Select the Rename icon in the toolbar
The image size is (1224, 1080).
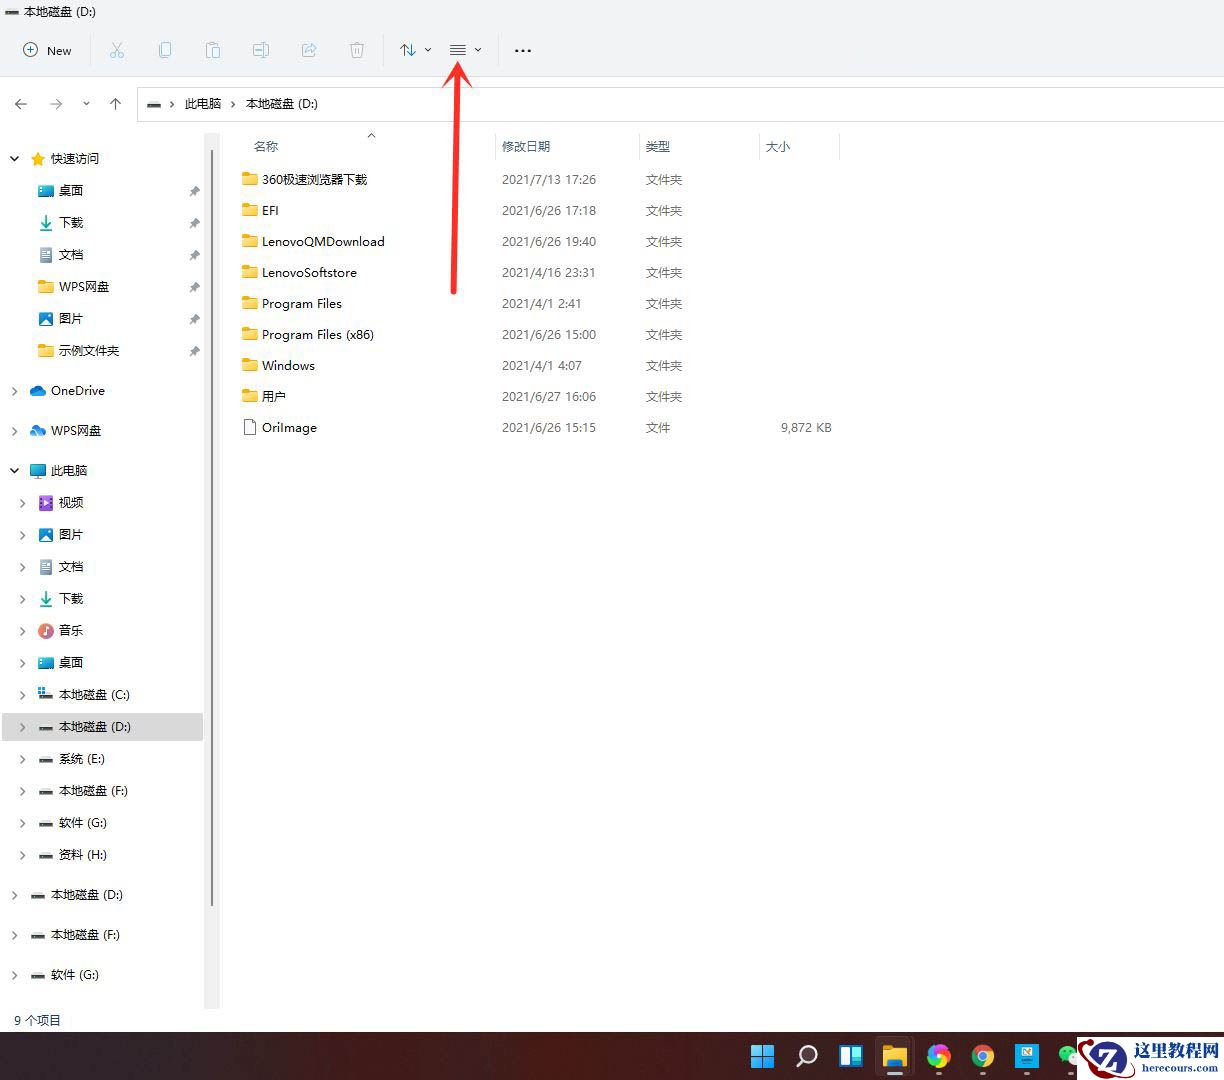[x=261, y=50]
